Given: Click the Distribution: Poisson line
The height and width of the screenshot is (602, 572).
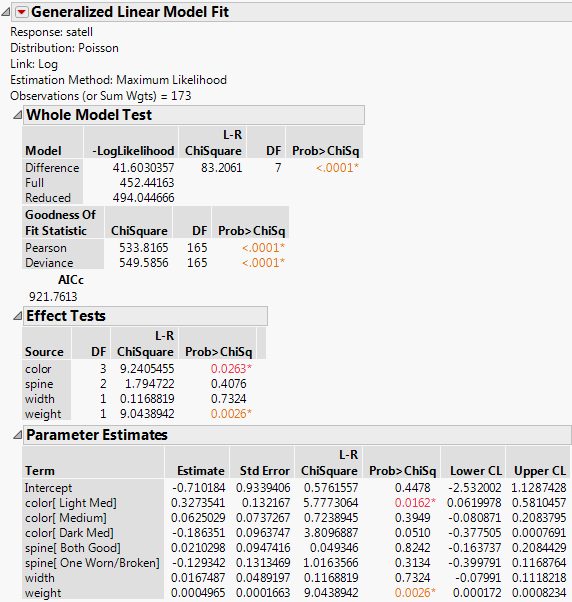Looking at the screenshot, I should pos(64,48).
